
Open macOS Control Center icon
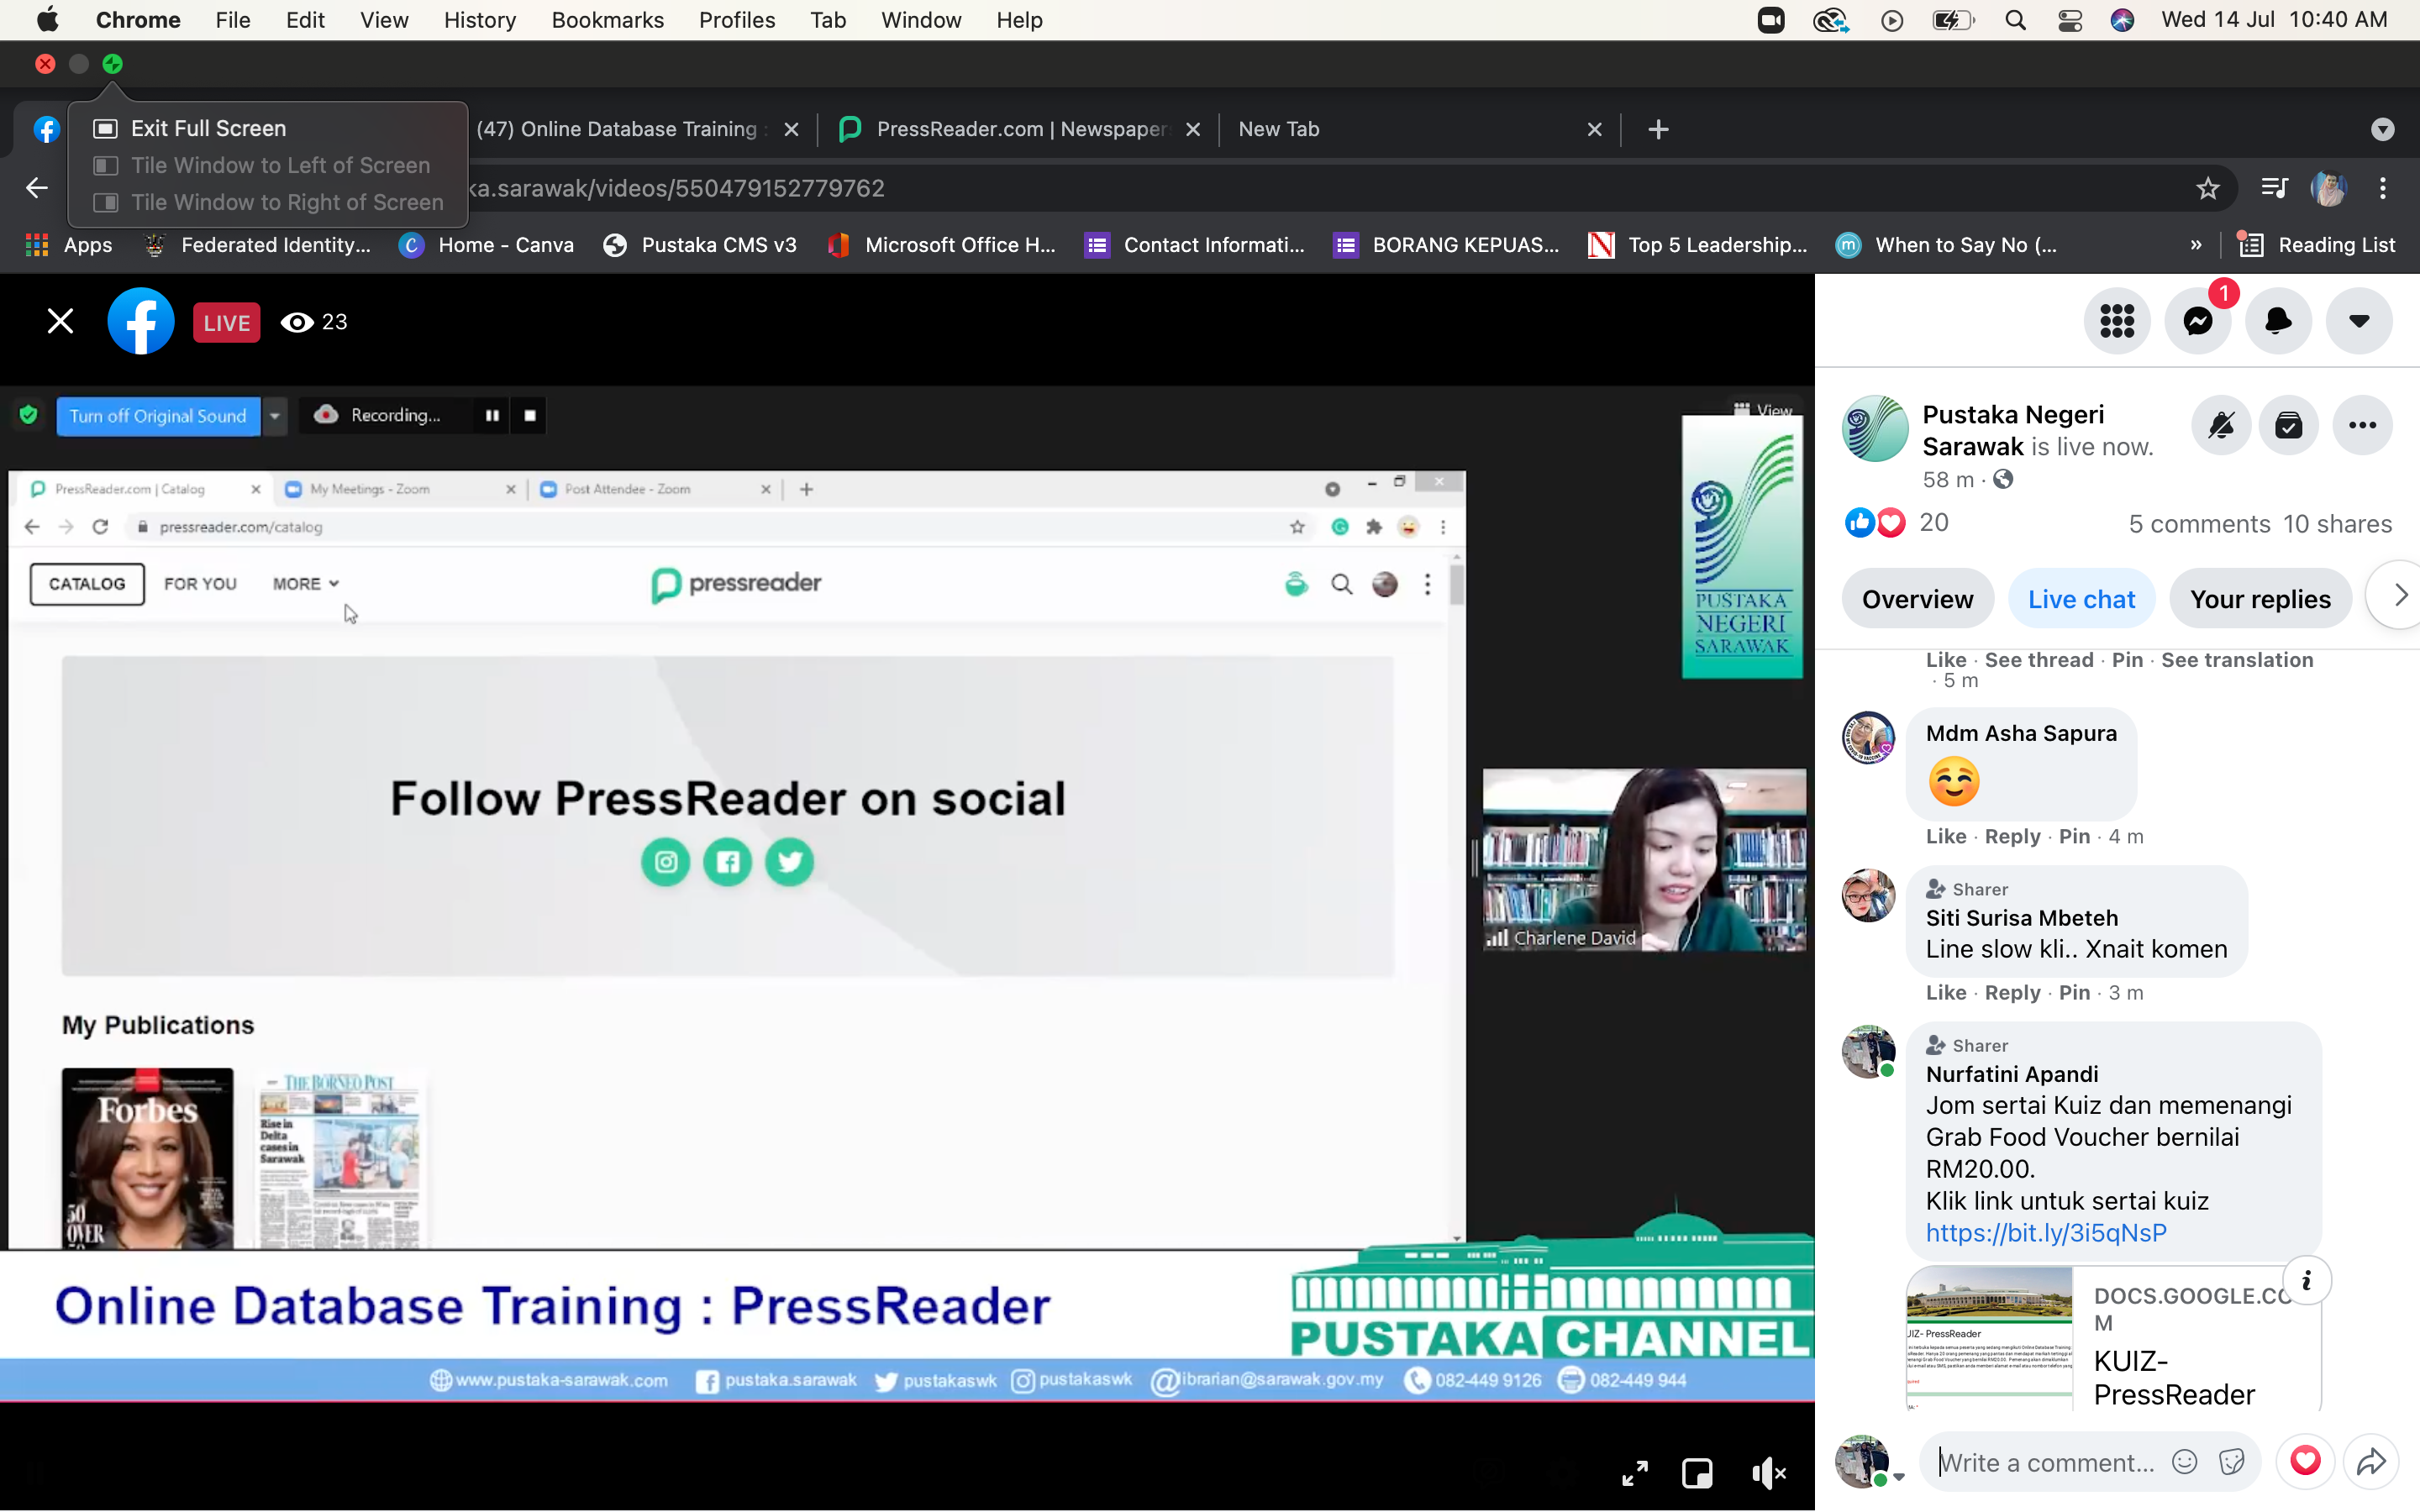[2069, 20]
